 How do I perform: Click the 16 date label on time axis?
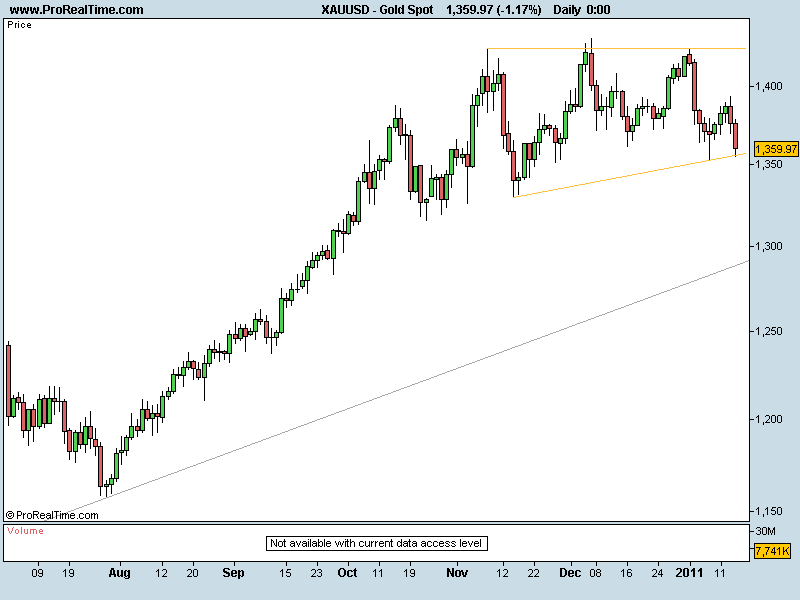click(627, 573)
